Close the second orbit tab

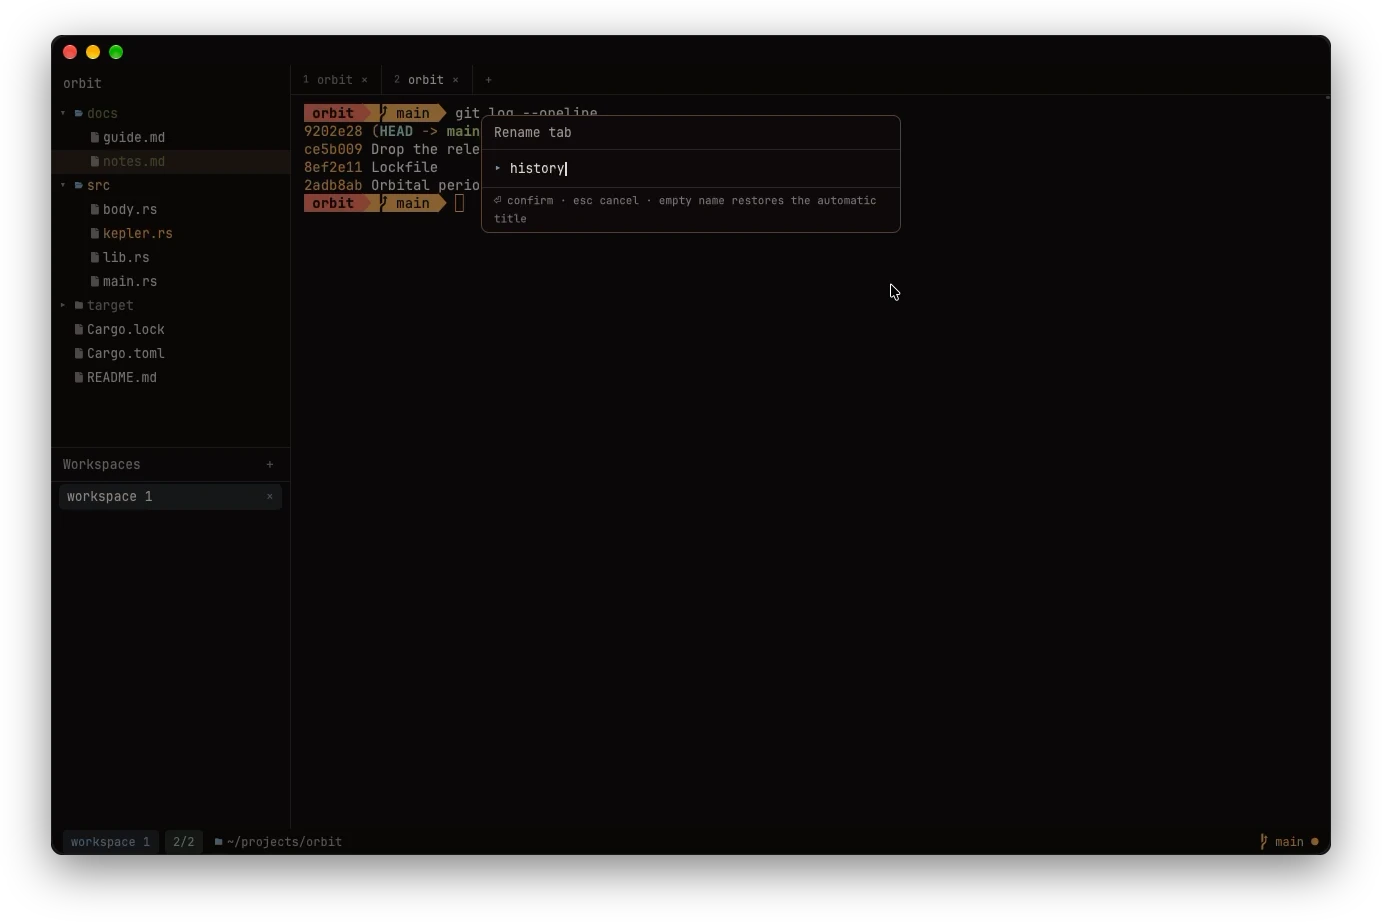[455, 80]
